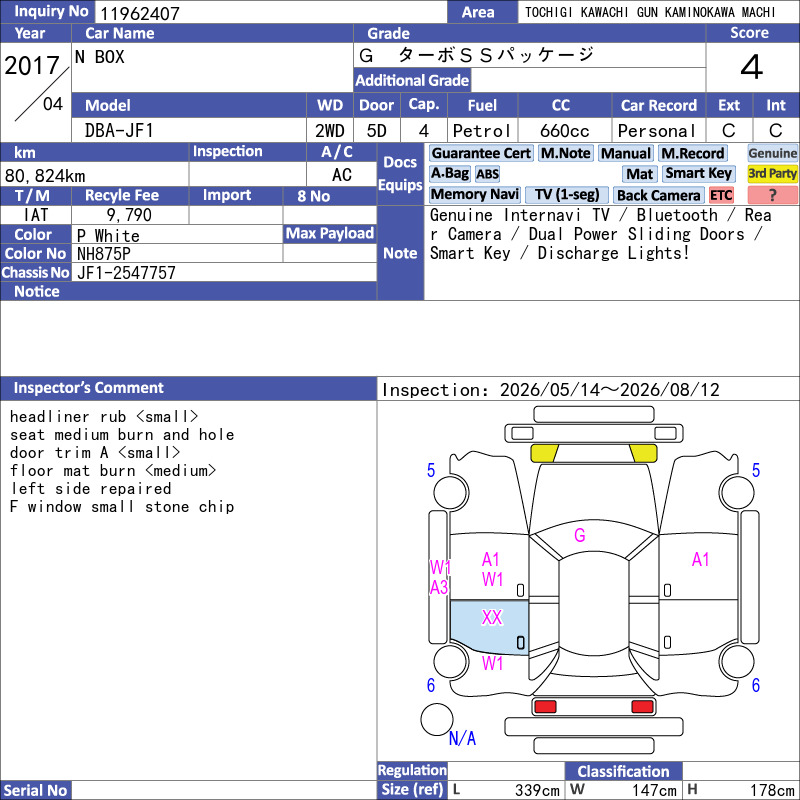Image resolution: width=800 pixels, height=800 pixels.
Task: Click the Genuine Internavi note text
Action: [x=601, y=234]
